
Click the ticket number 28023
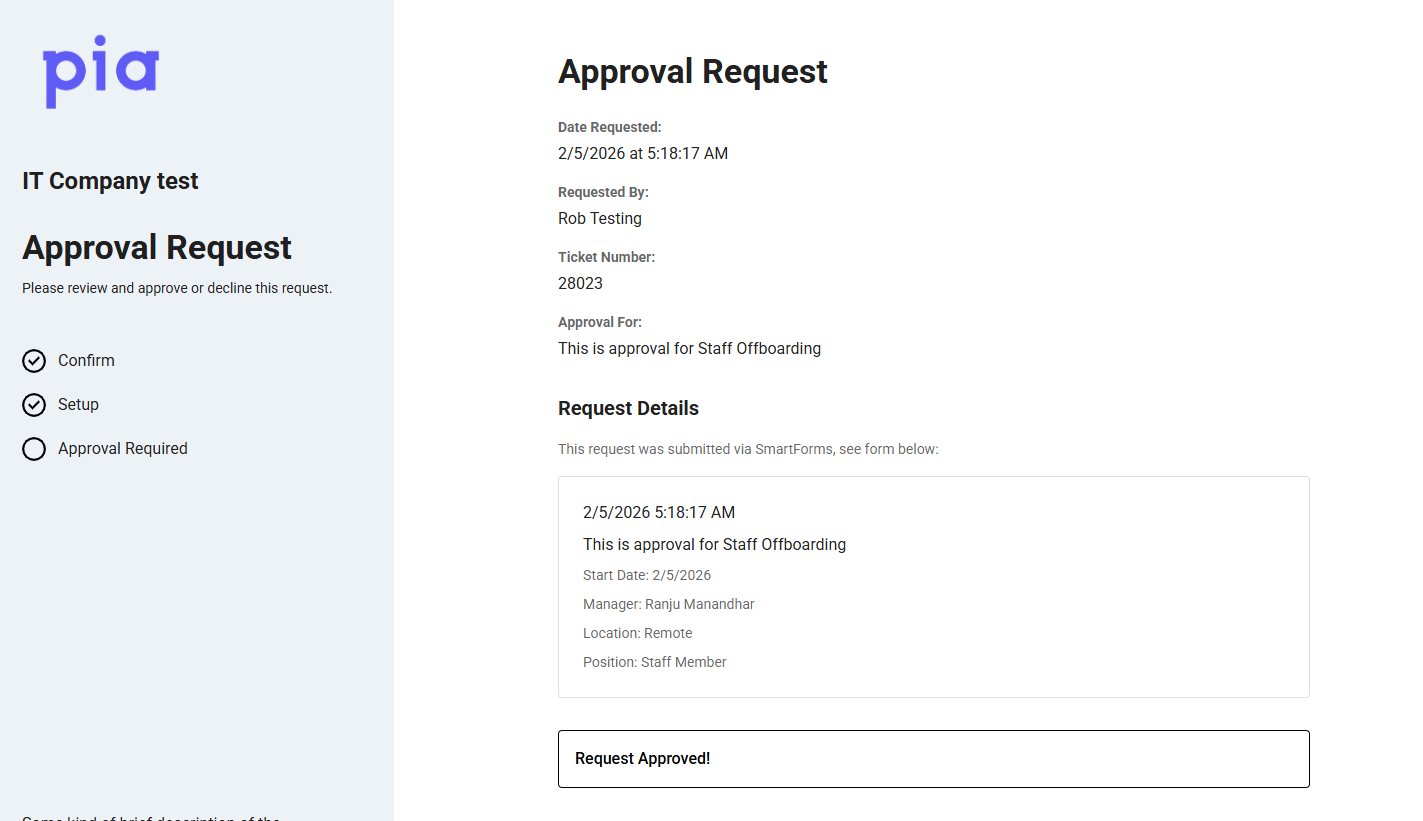[x=580, y=284]
